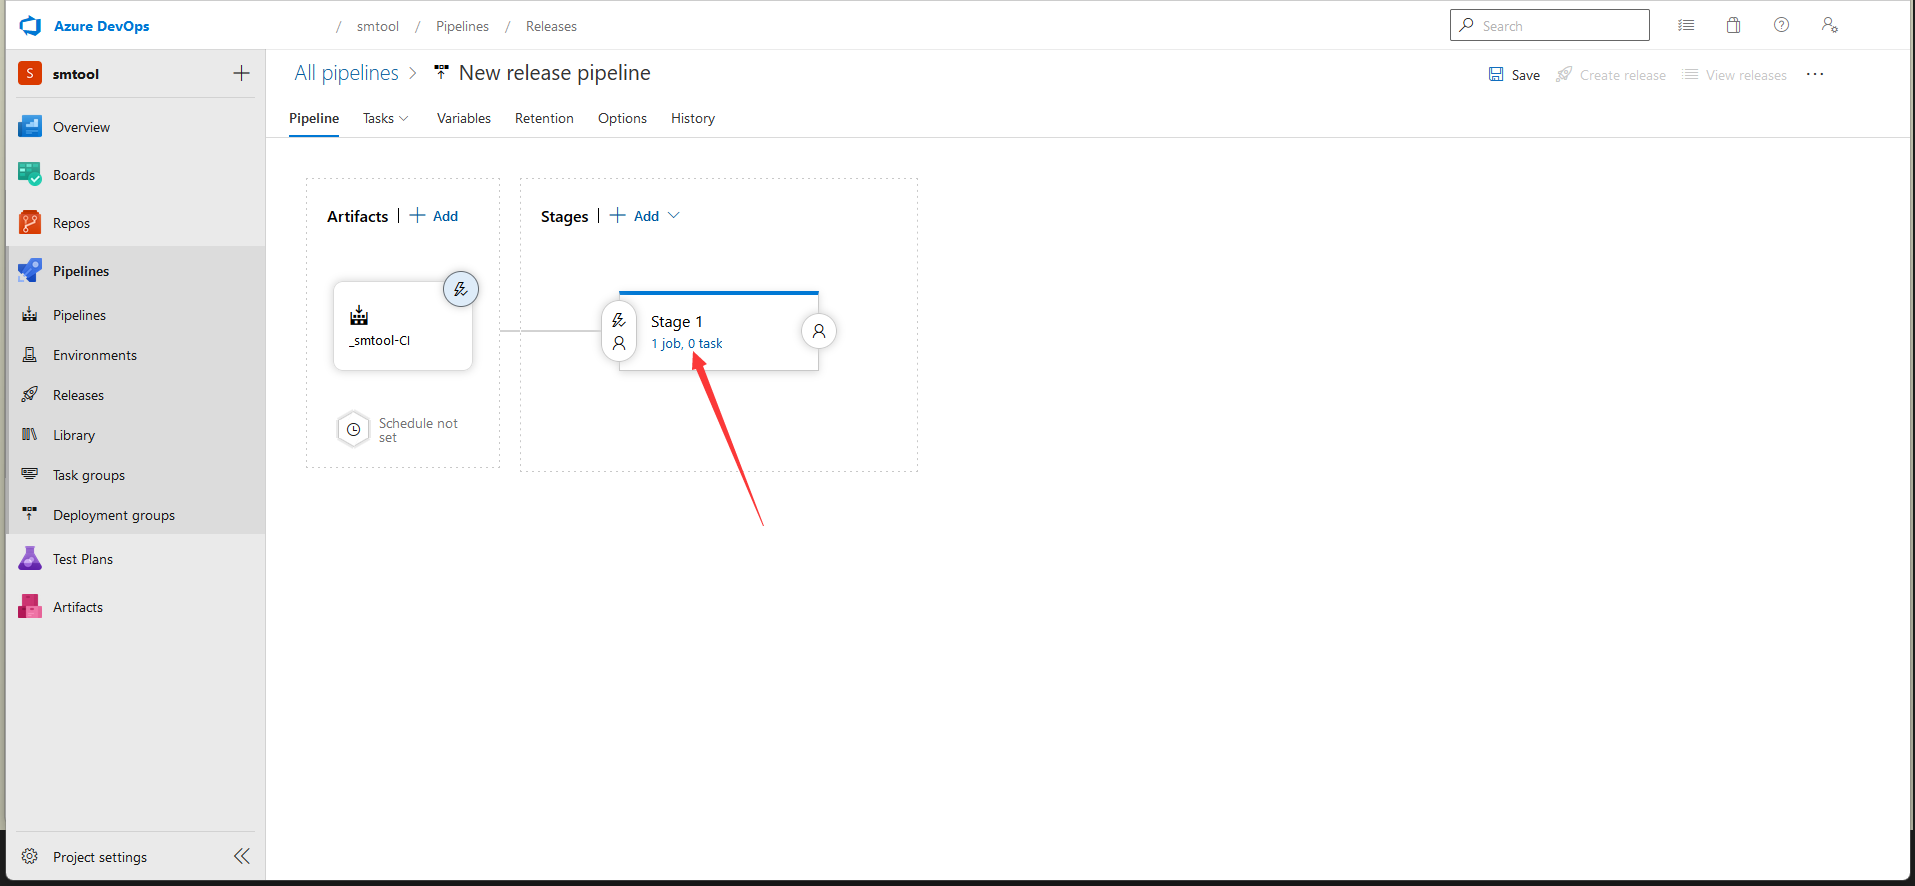Open the marketplace shopping bag icon
This screenshot has width=1915, height=886.
[1733, 25]
